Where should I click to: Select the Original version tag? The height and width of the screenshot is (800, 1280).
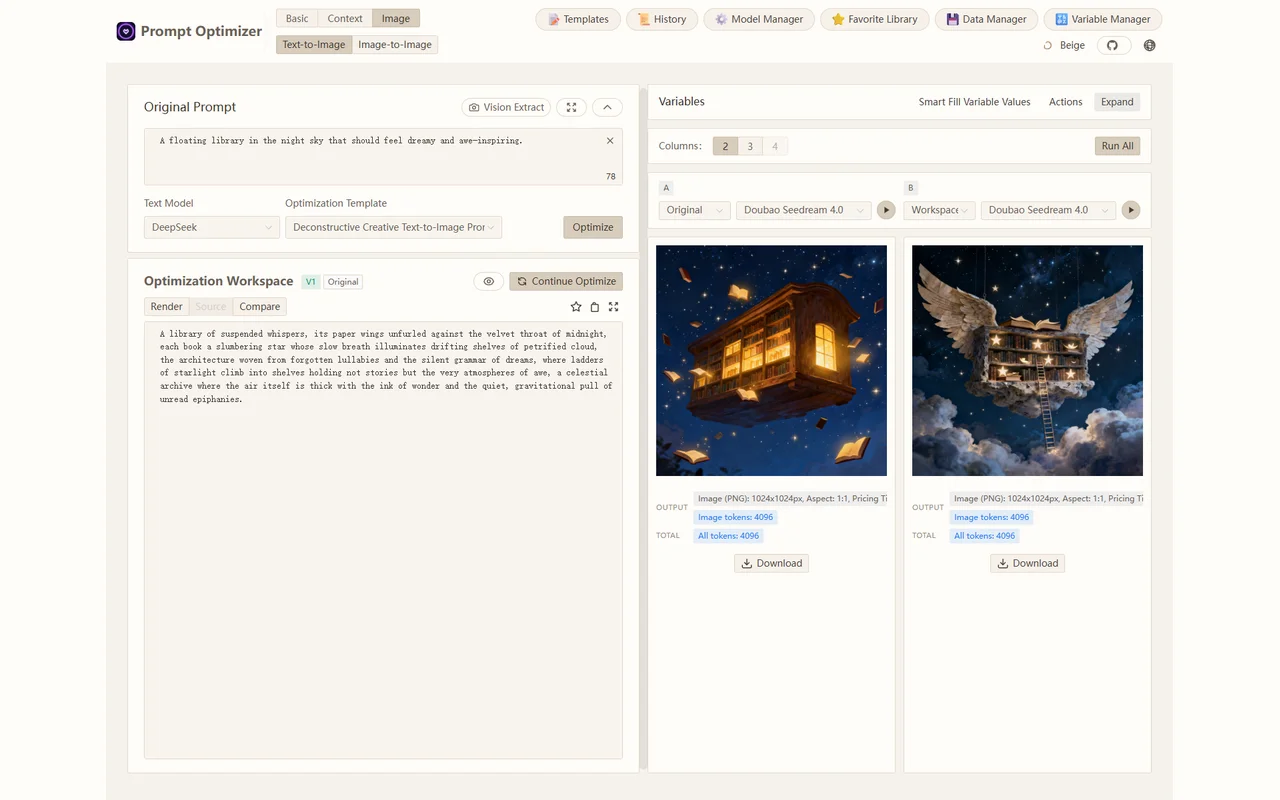click(x=343, y=282)
